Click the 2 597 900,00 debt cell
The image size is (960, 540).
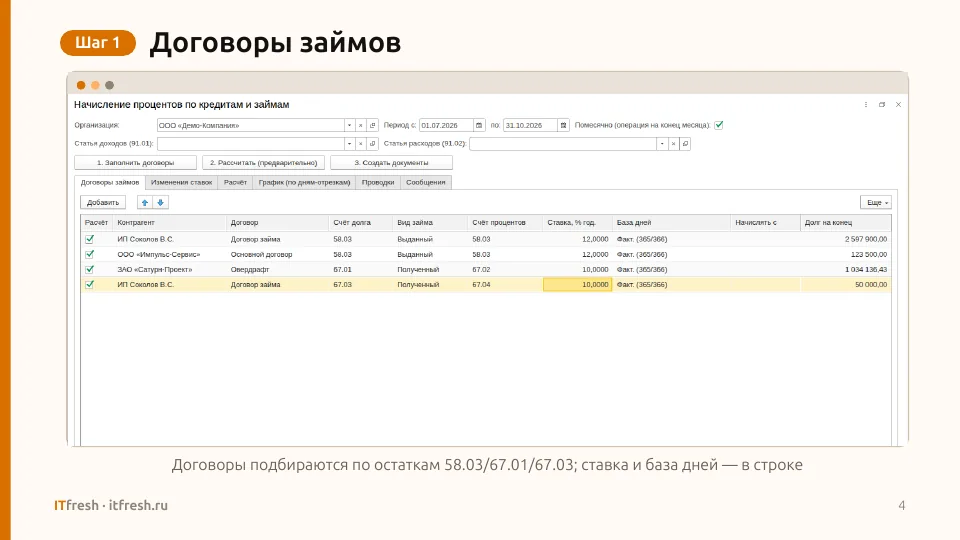846,239
